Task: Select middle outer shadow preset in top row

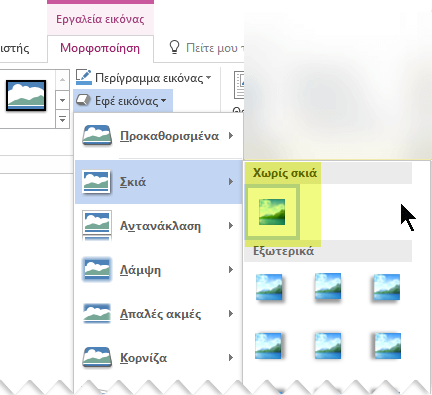Action: [x=328, y=287]
